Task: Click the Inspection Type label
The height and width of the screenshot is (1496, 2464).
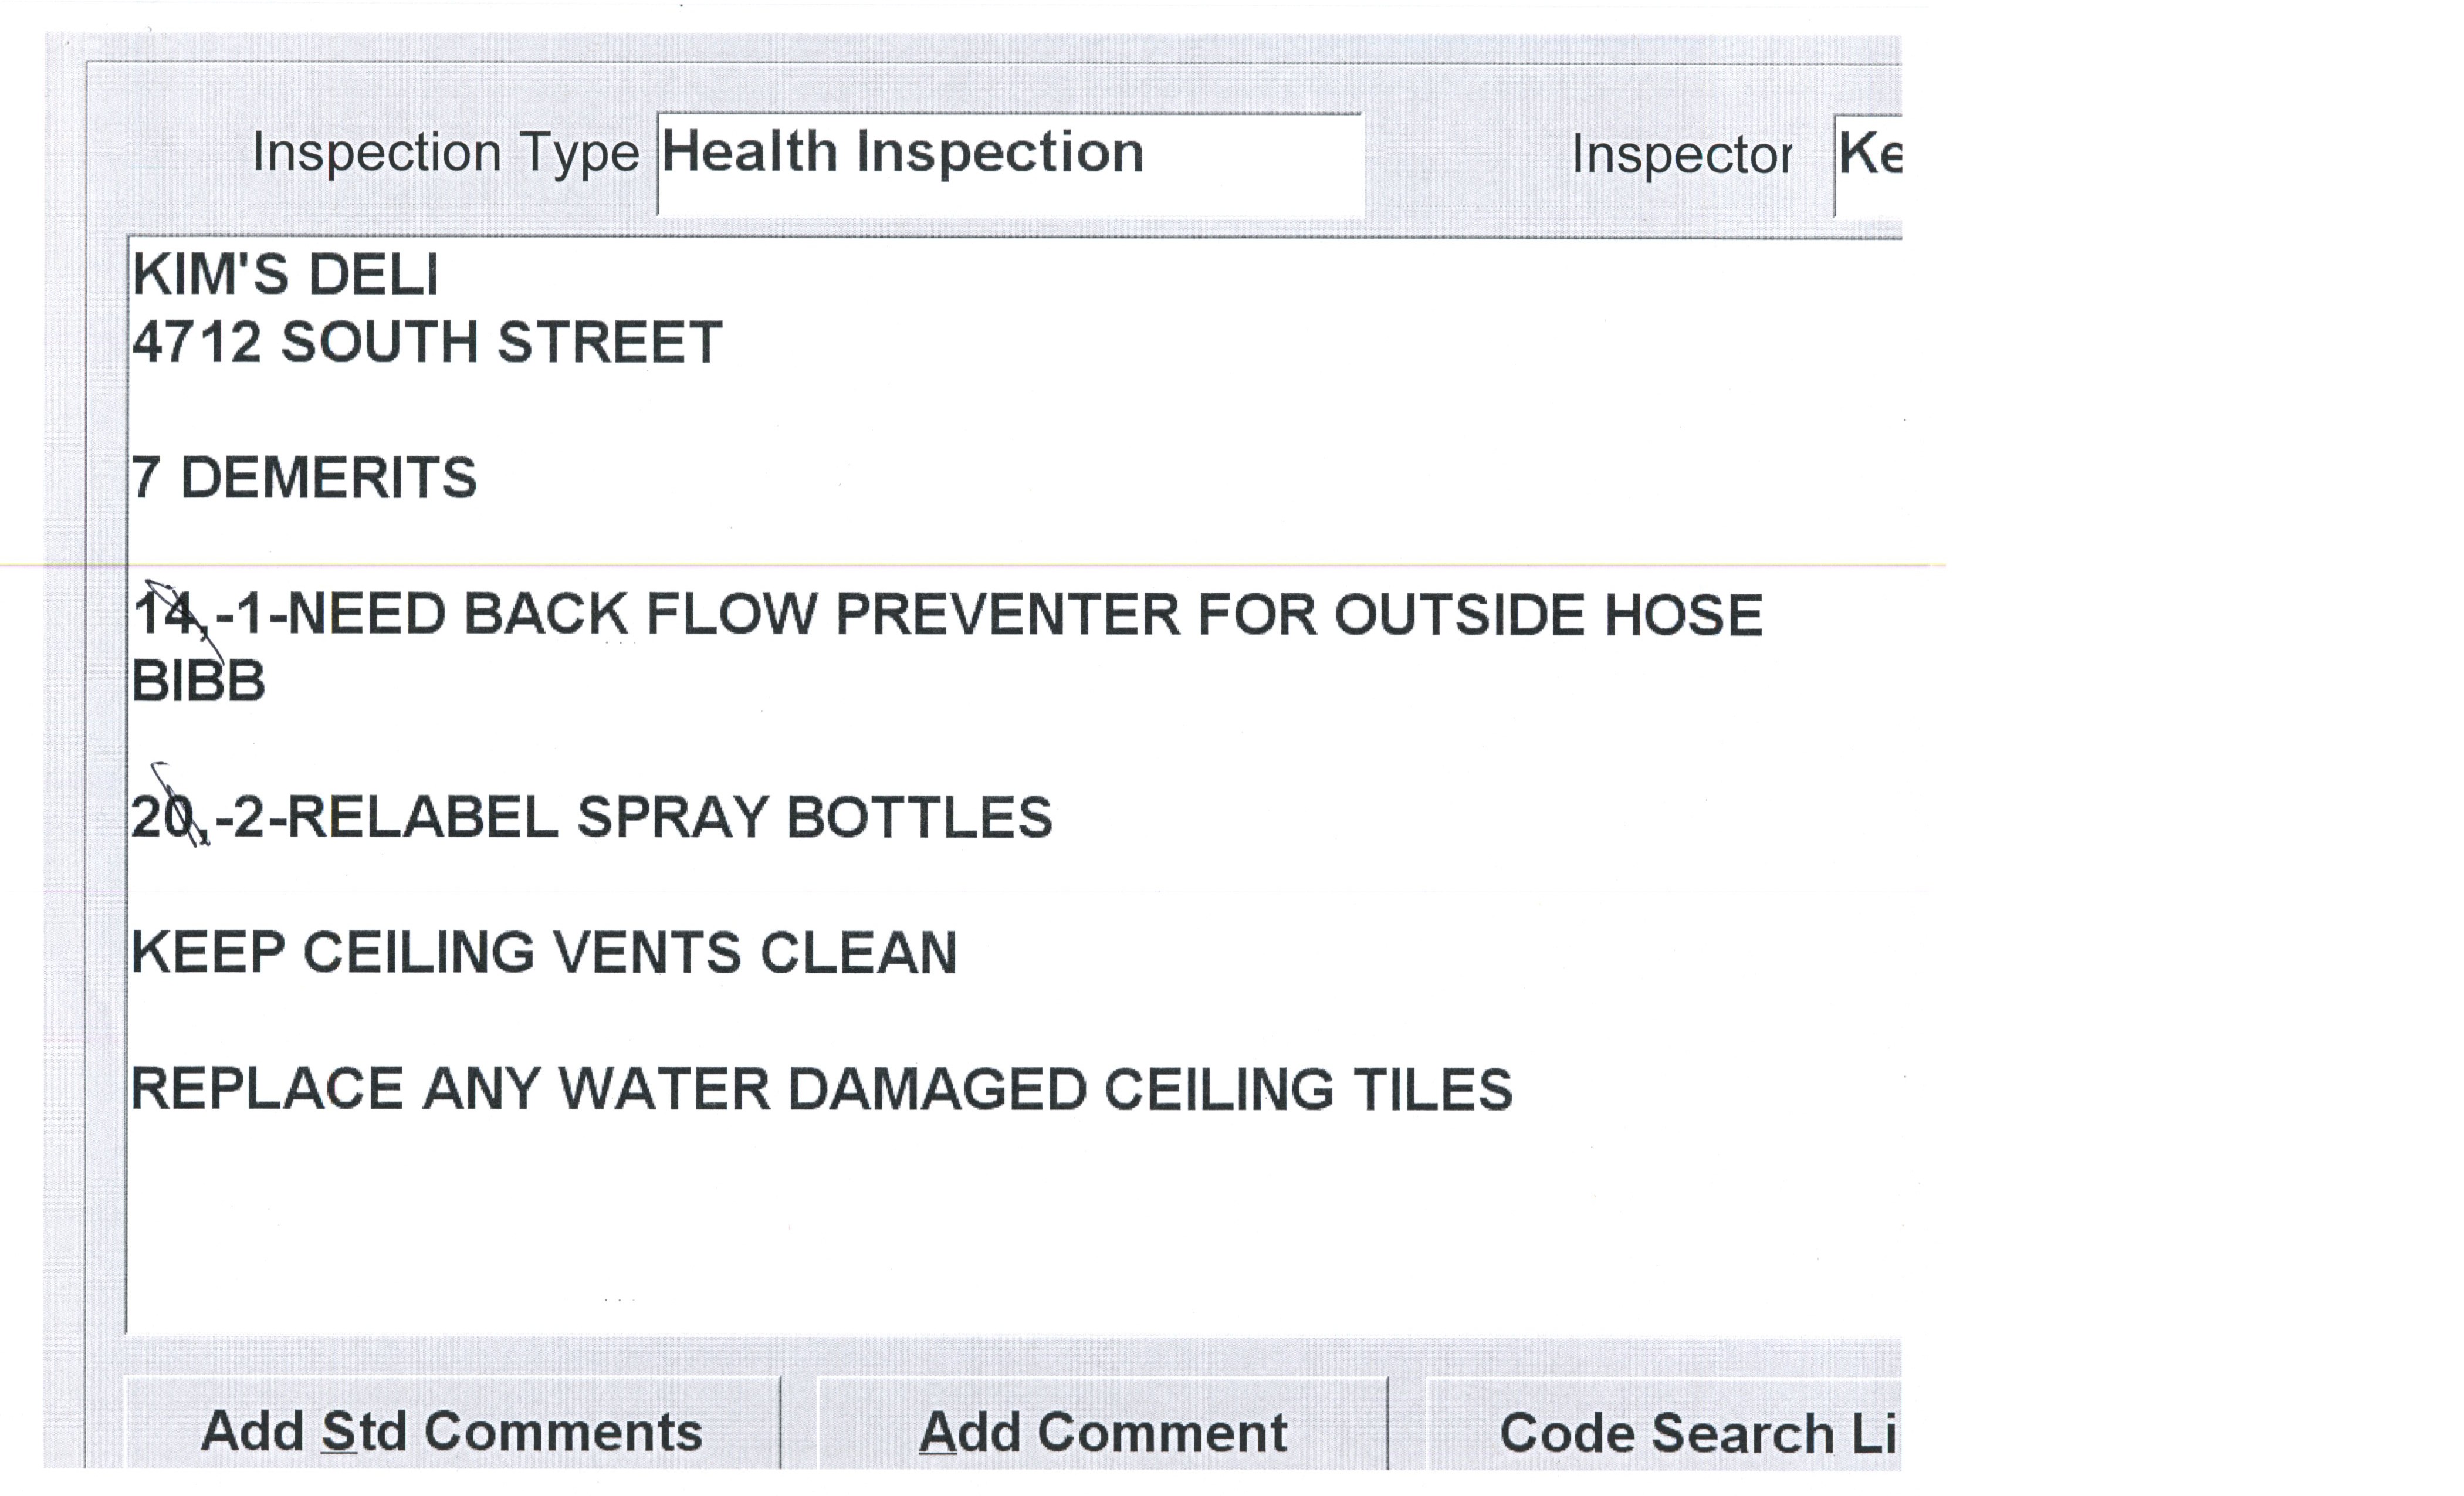Action: tap(445, 153)
